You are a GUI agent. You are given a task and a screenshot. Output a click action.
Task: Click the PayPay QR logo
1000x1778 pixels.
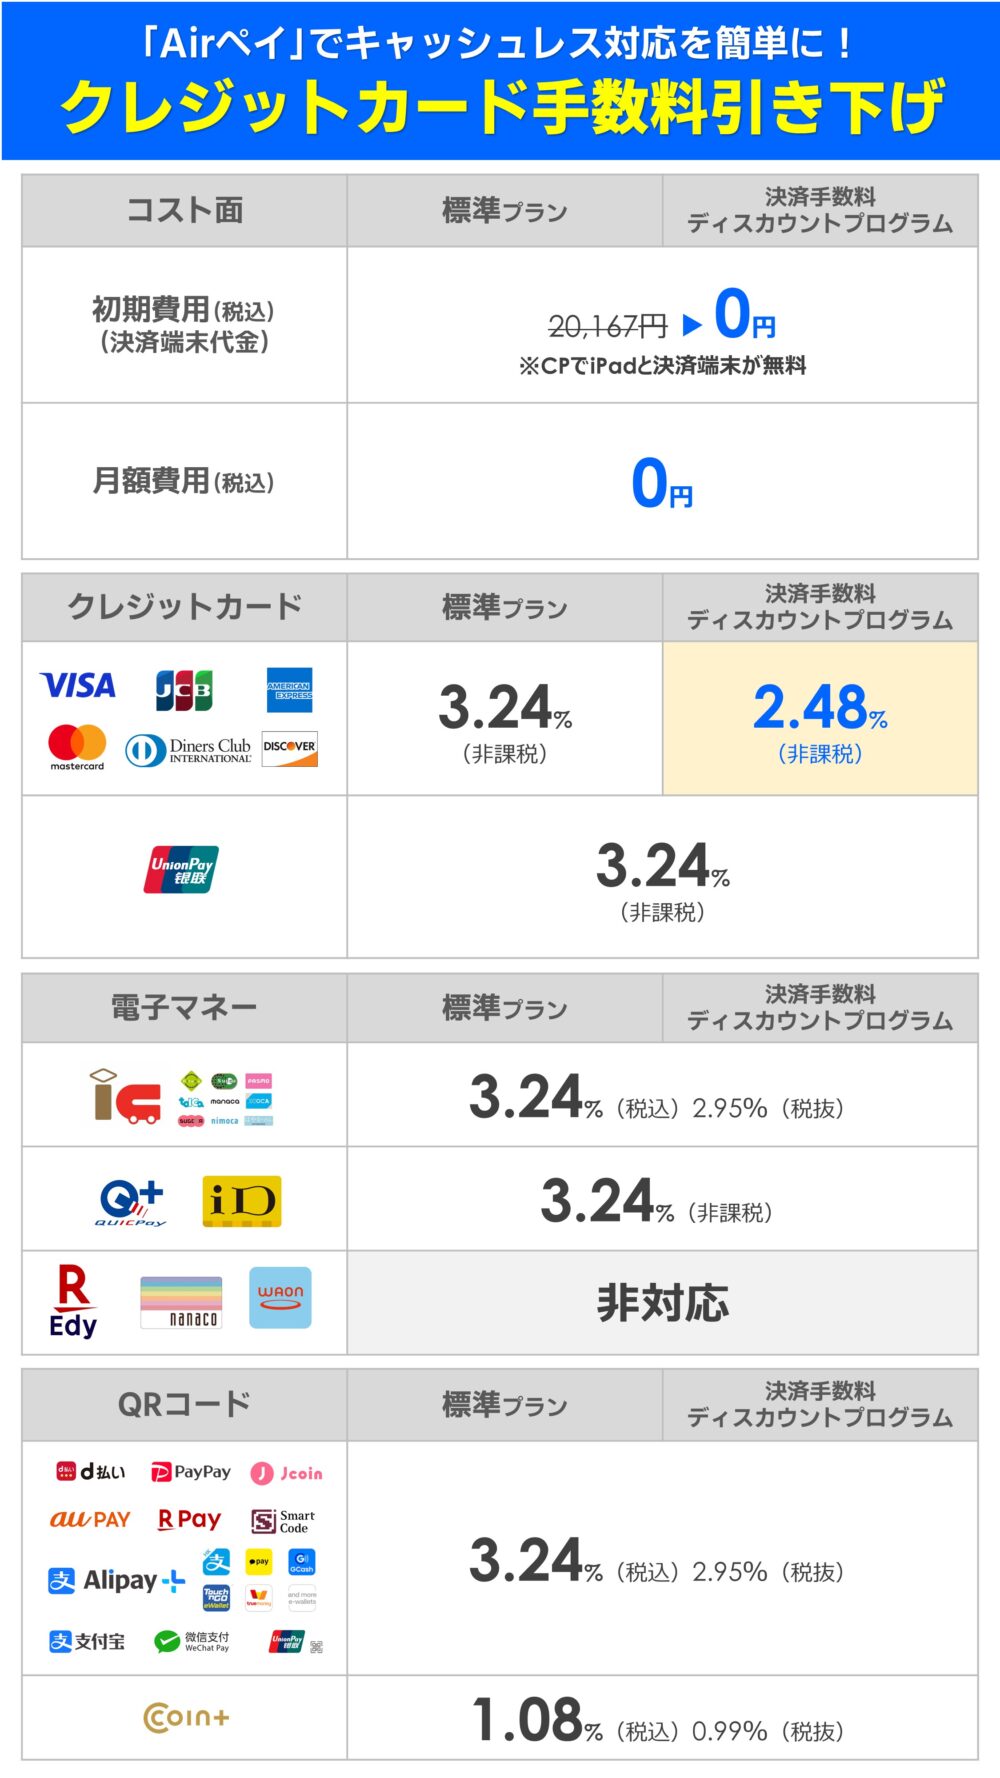click(190, 1472)
